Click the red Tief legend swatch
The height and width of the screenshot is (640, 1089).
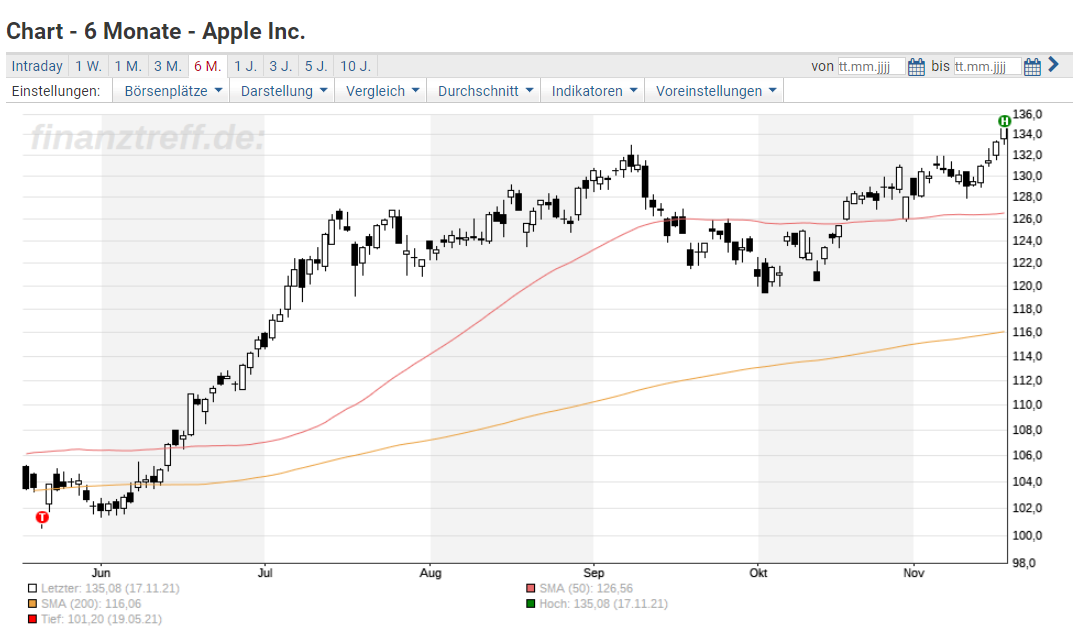(32, 619)
